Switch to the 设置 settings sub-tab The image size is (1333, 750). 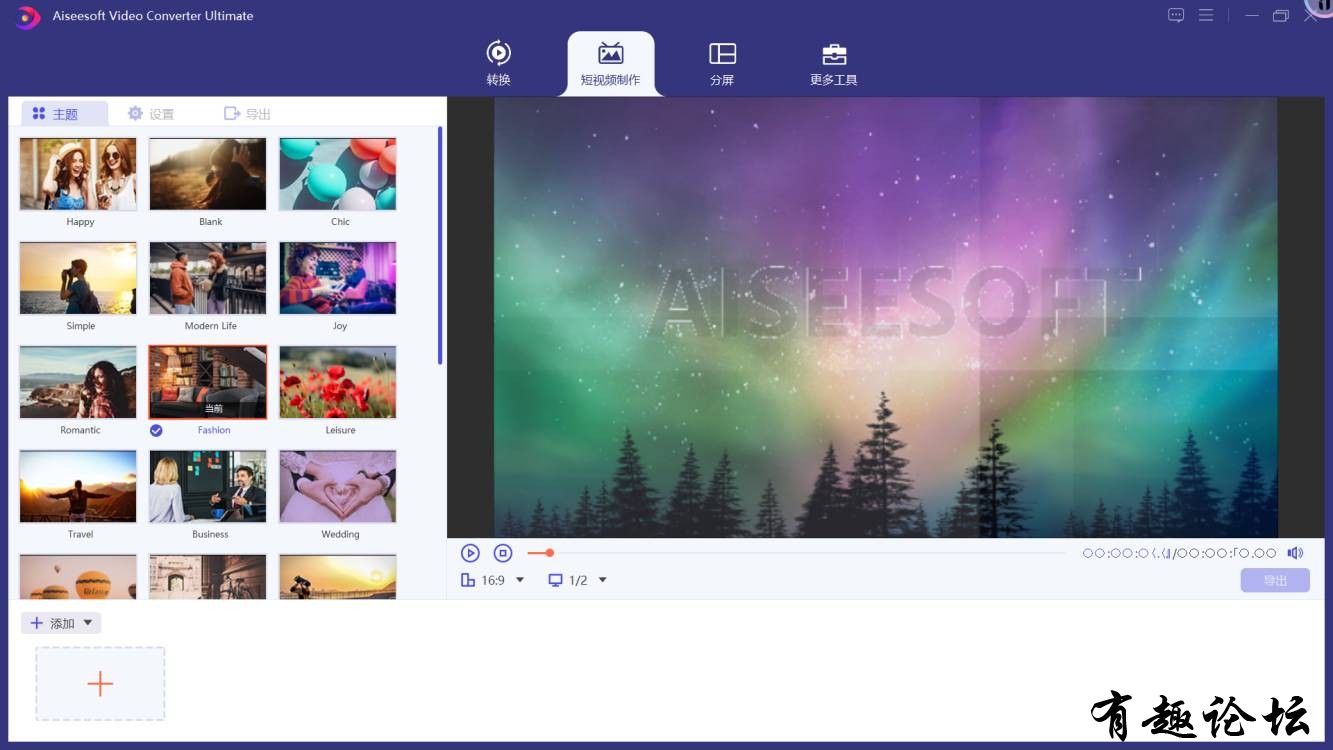151,114
